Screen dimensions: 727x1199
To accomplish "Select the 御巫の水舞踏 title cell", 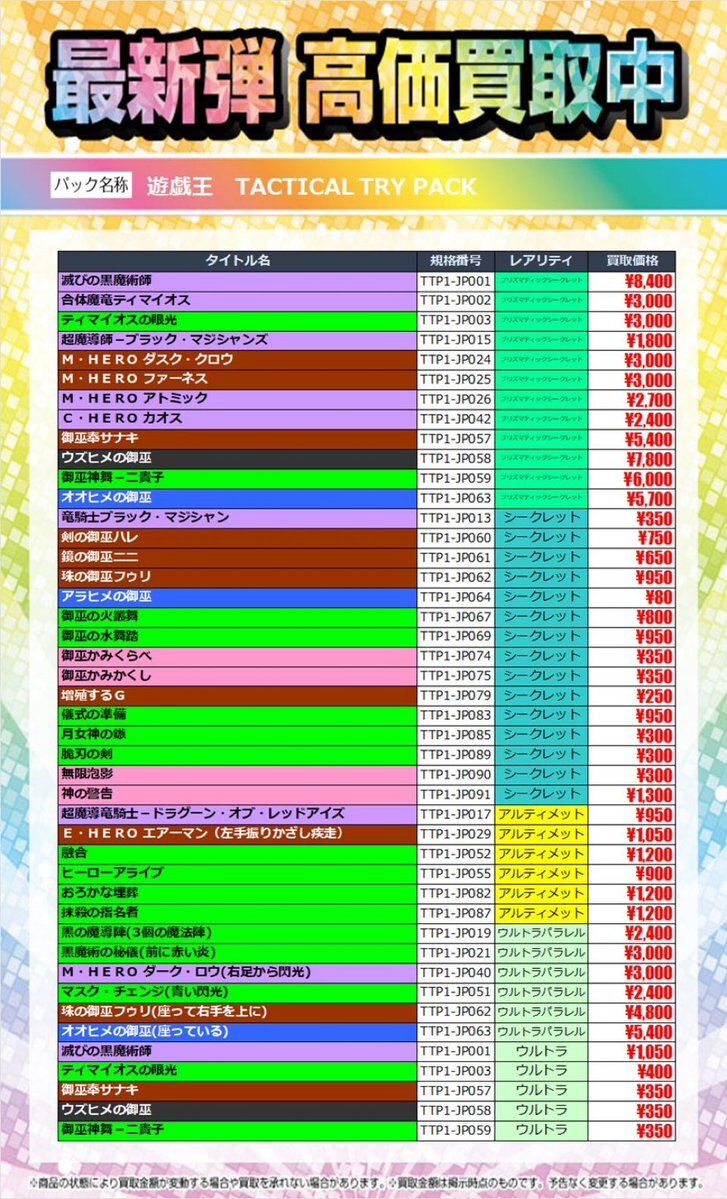I will pyautogui.click(x=237, y=636).
